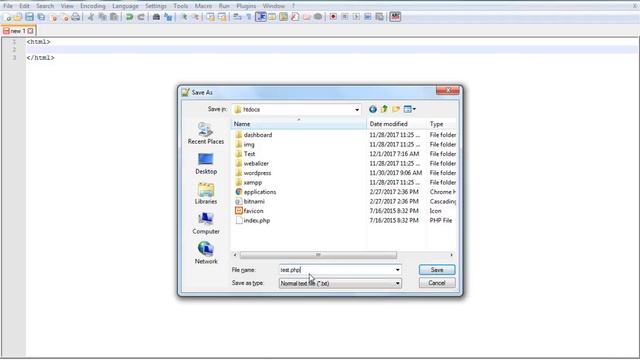
Task: Select the new 1 document tab
Action: point(18,31)
